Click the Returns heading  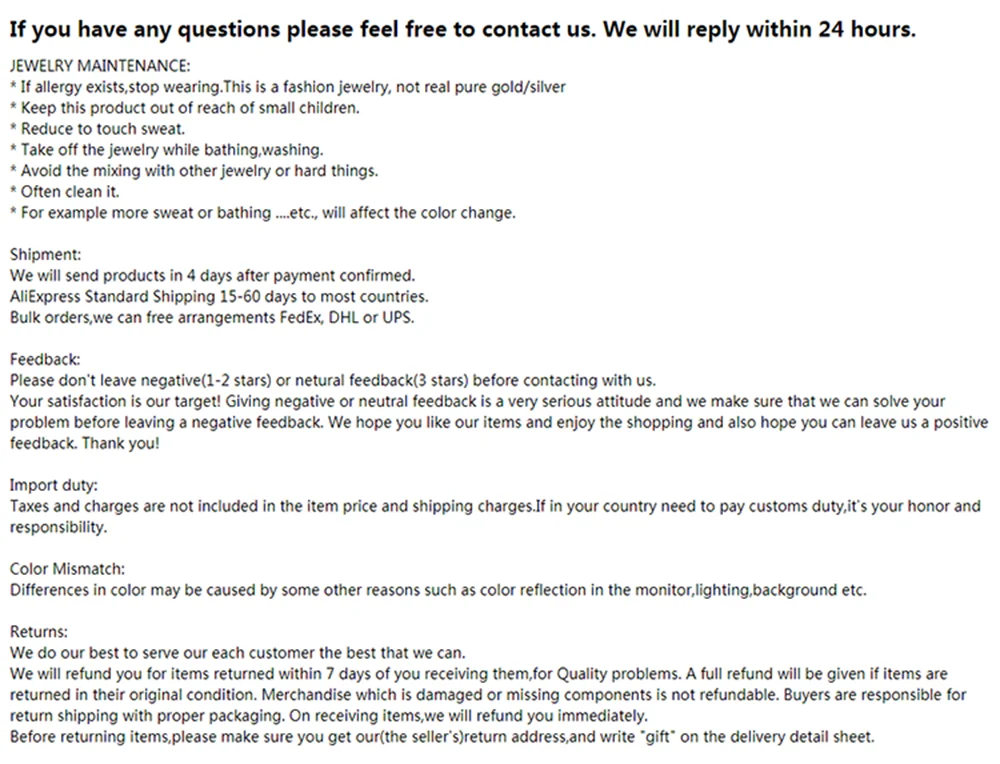(39, 632)
